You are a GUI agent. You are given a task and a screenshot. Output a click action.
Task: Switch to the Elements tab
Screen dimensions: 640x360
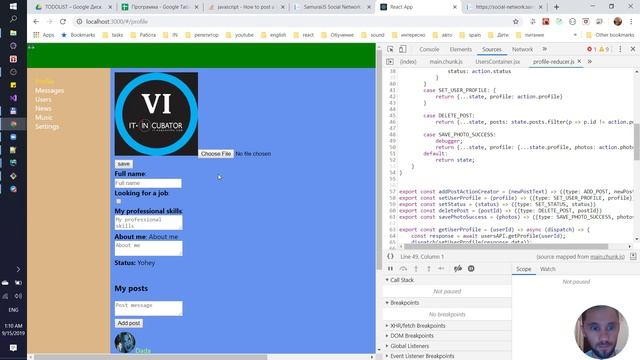point(460,49)
